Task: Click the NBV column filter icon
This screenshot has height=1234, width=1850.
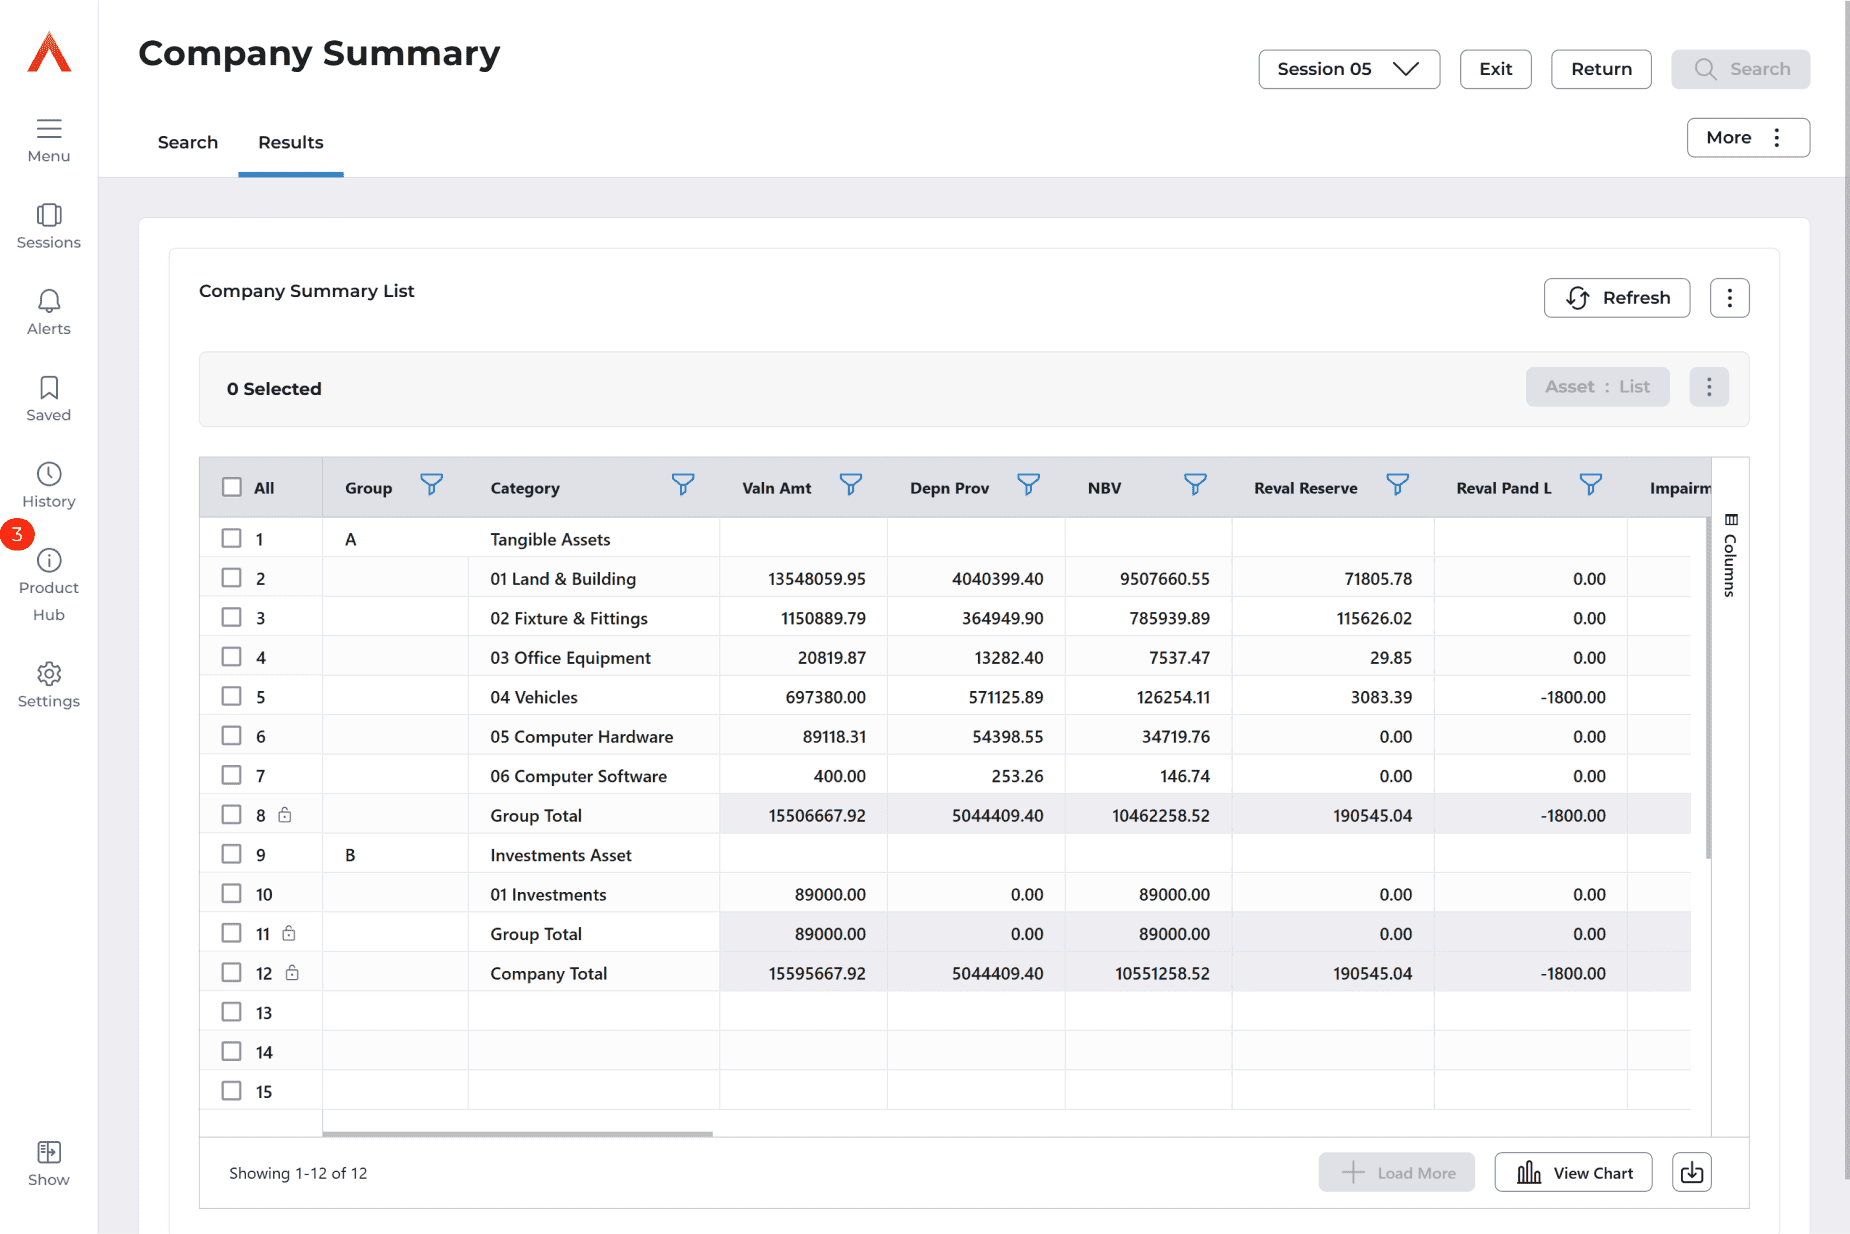Action: point(1194,485)
